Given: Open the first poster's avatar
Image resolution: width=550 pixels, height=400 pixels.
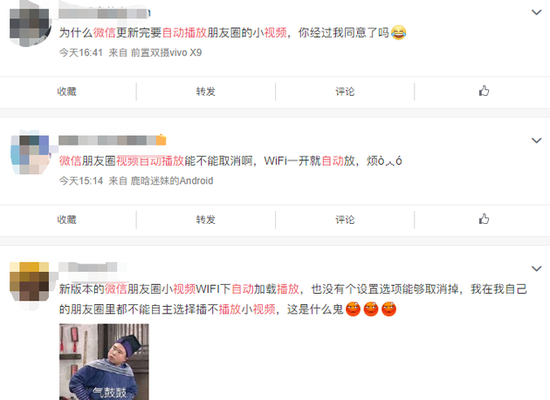Looking at the screenshot, I should (29, 24).
